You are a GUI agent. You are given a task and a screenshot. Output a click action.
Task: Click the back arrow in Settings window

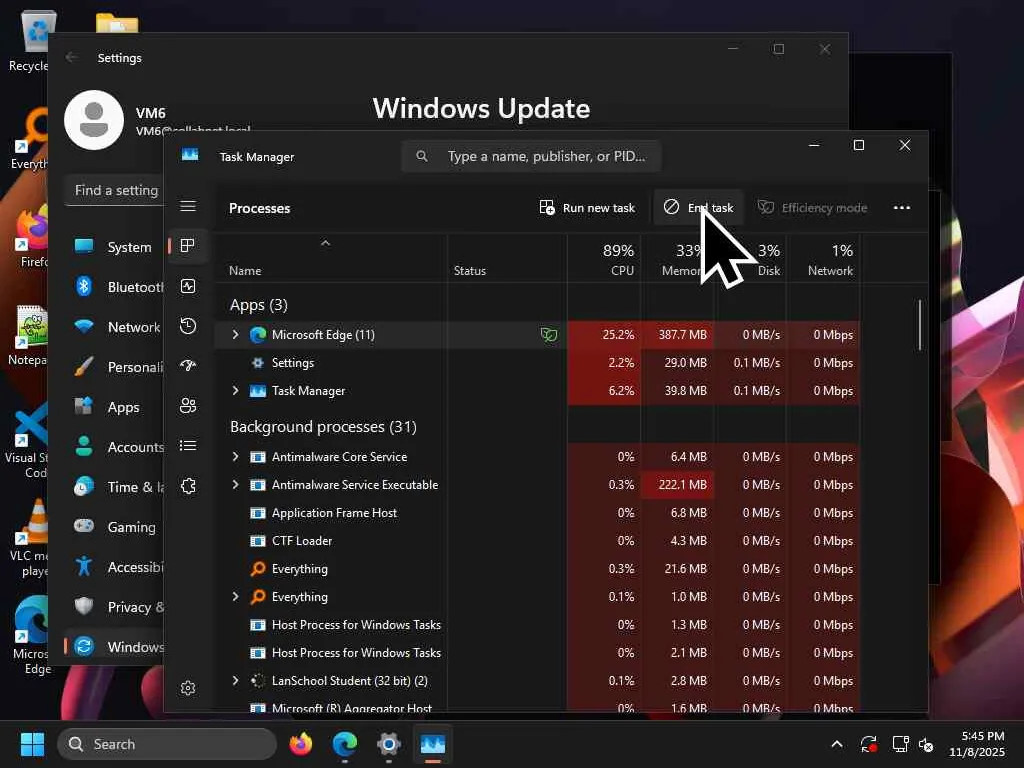[71, 57]
